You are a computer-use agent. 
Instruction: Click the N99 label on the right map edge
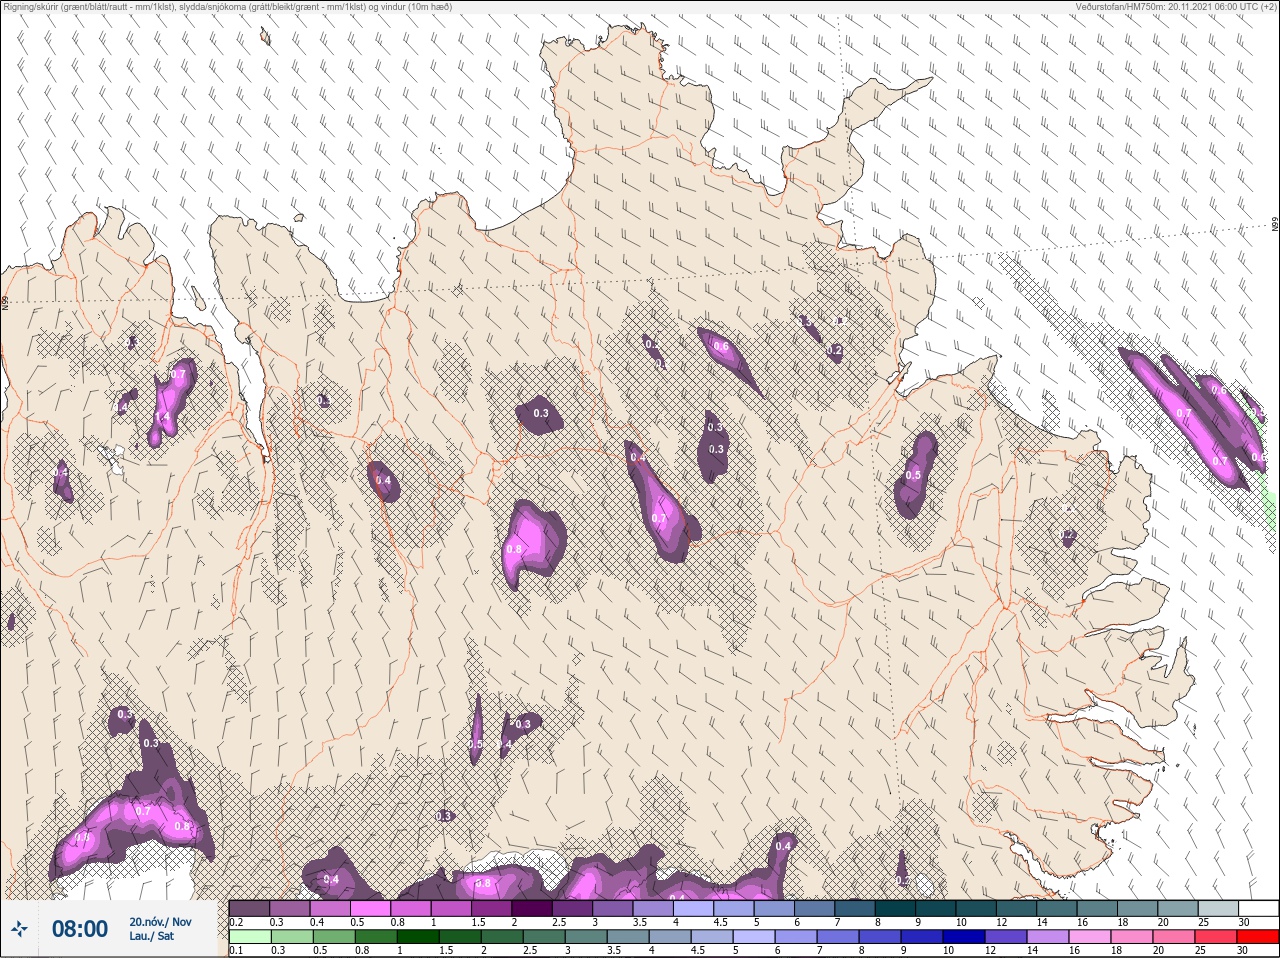1275,225
